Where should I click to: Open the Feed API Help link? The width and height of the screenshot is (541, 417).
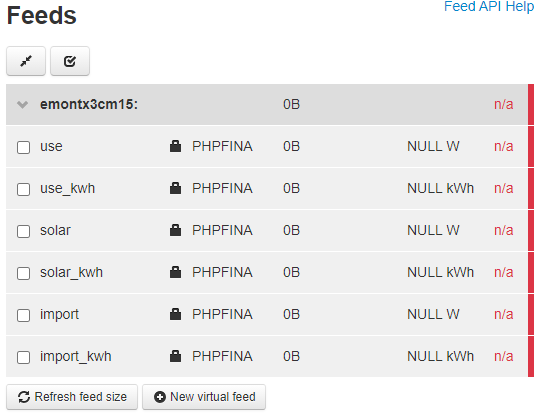pos(489,6)
